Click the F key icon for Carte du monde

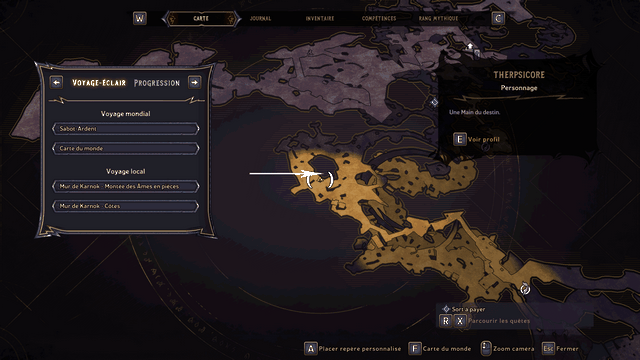click(x=415, y=349)
